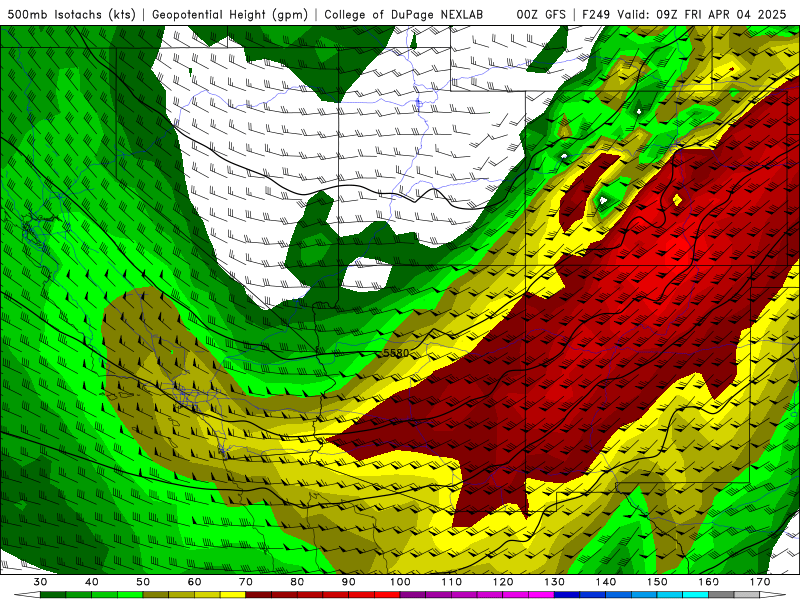Image resolution: width=800 pixels, height=600 pixels.
Task: Click the '90' legend value
Action: point(348,582)
